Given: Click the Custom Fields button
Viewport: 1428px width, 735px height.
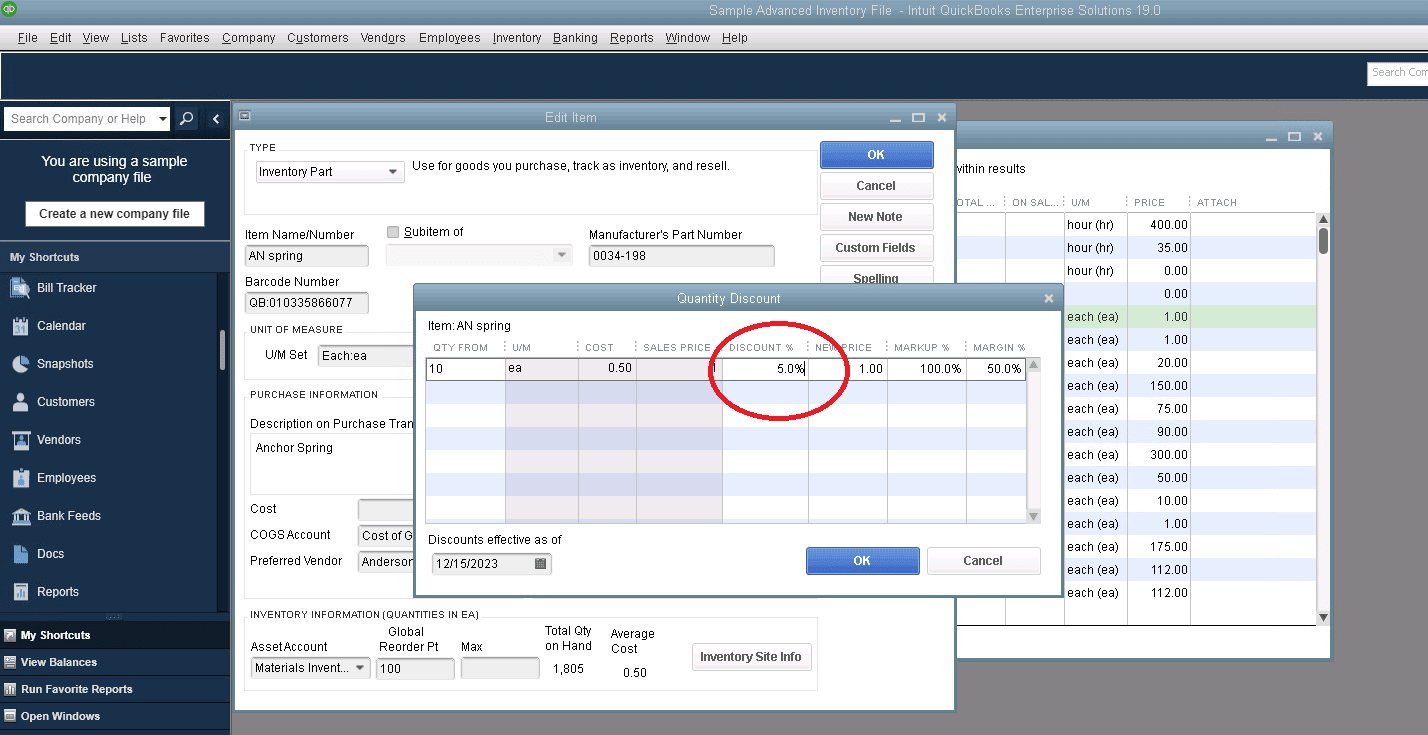Looking at the screenshot, I should pyautogui.click(x=876, y=247).
